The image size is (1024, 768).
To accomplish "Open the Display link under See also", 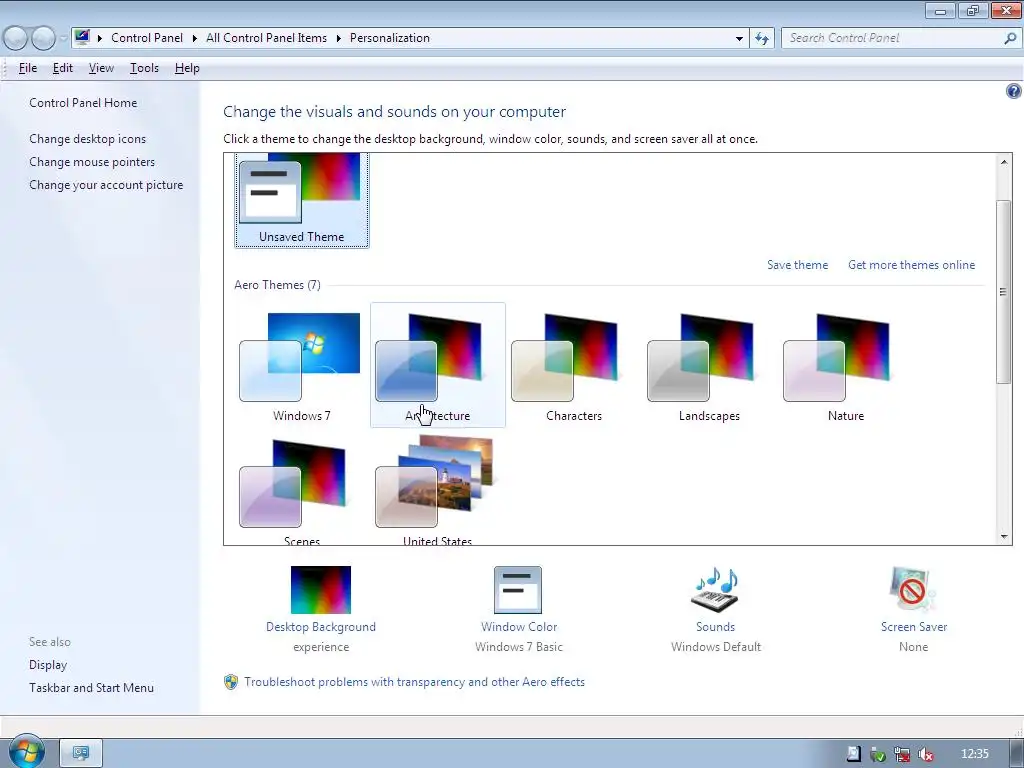I will 48,665.
